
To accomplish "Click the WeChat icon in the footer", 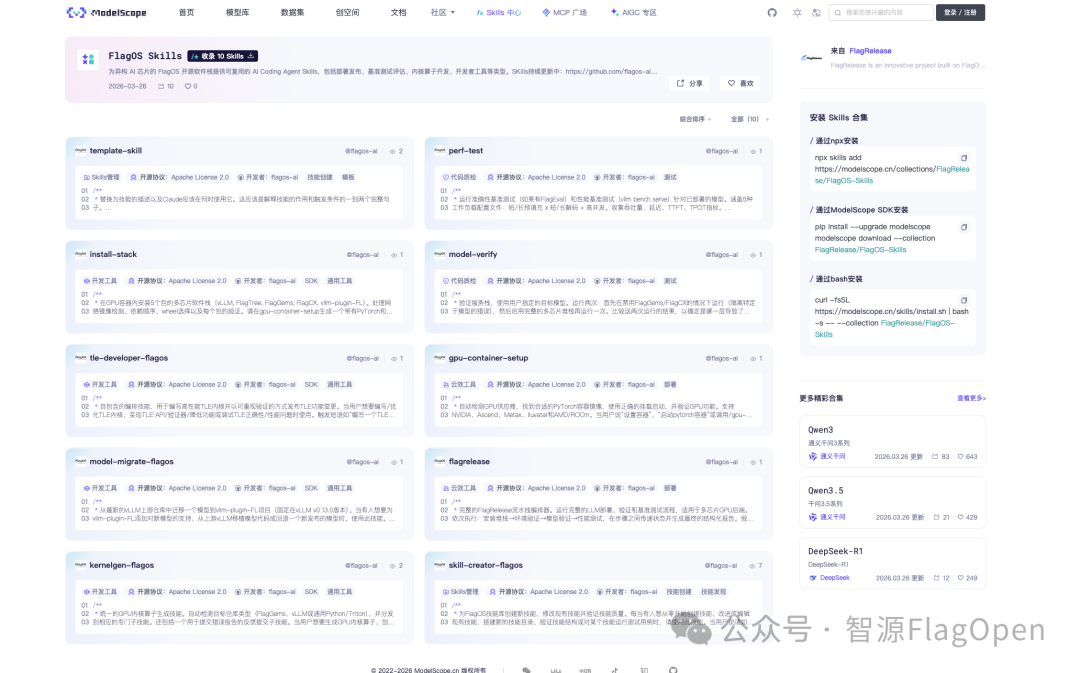I will [x=526, y=670].
